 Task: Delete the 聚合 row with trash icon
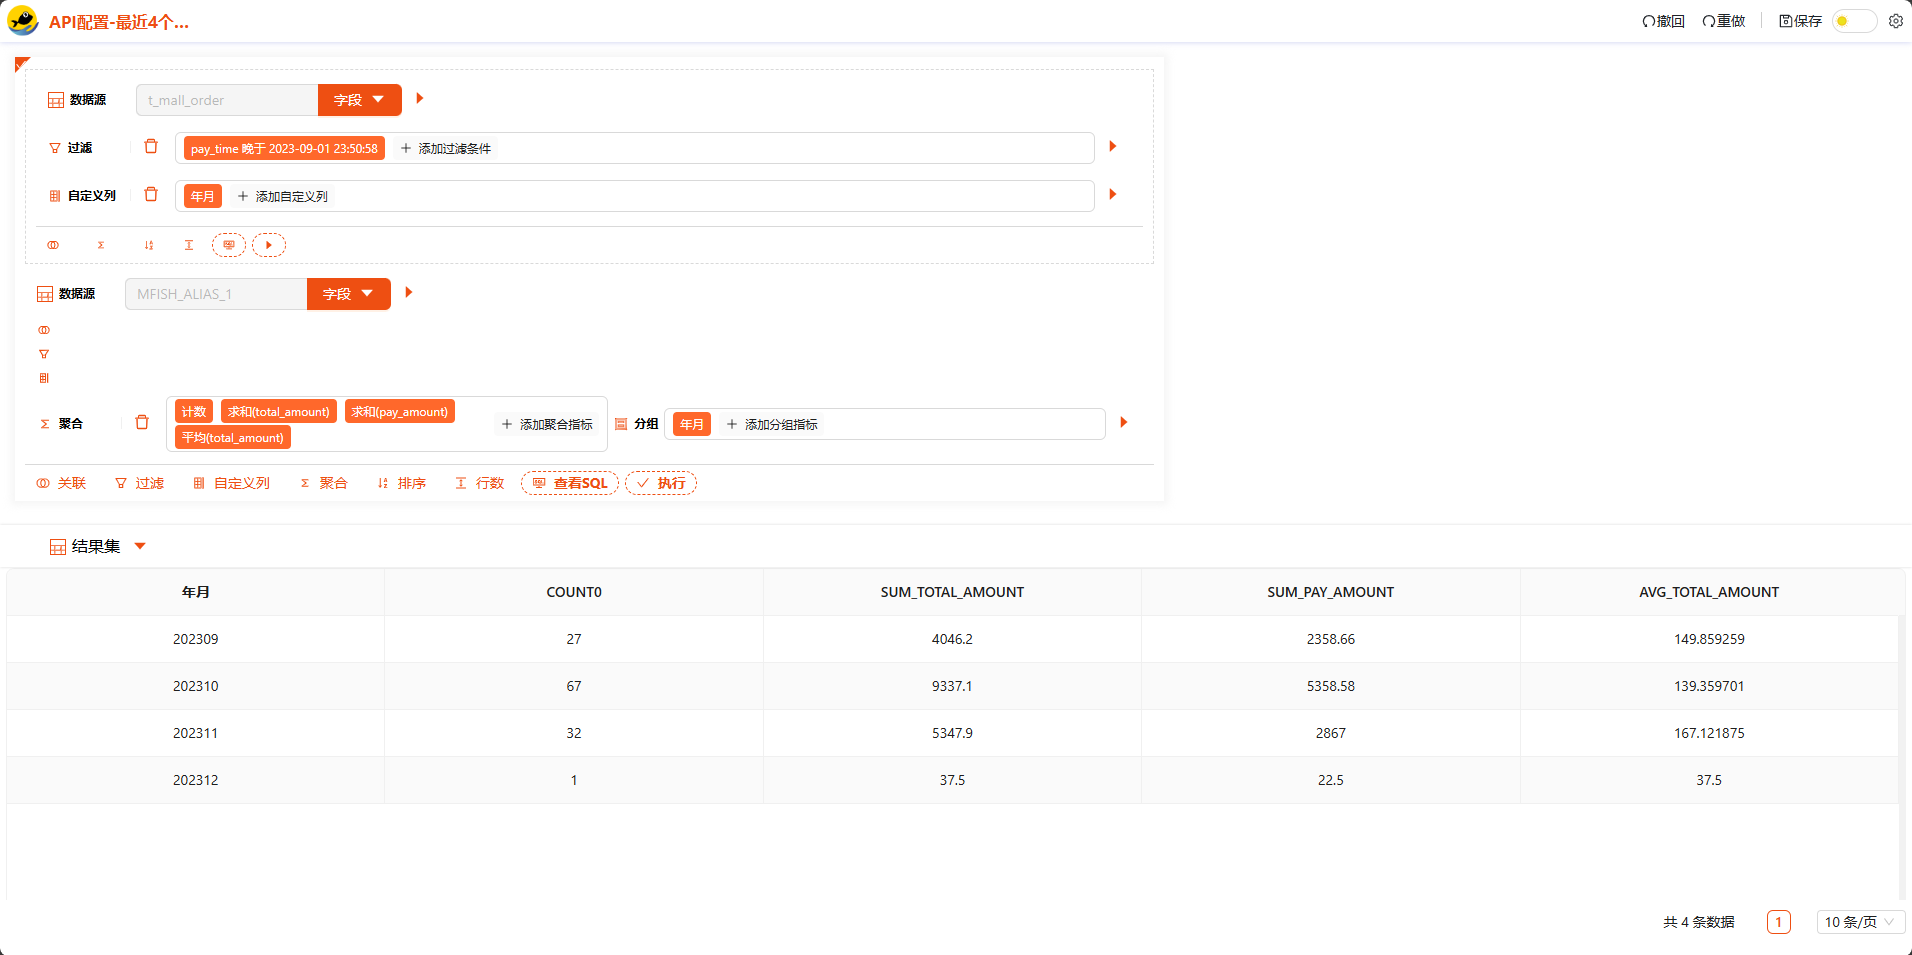click(142, 423)
